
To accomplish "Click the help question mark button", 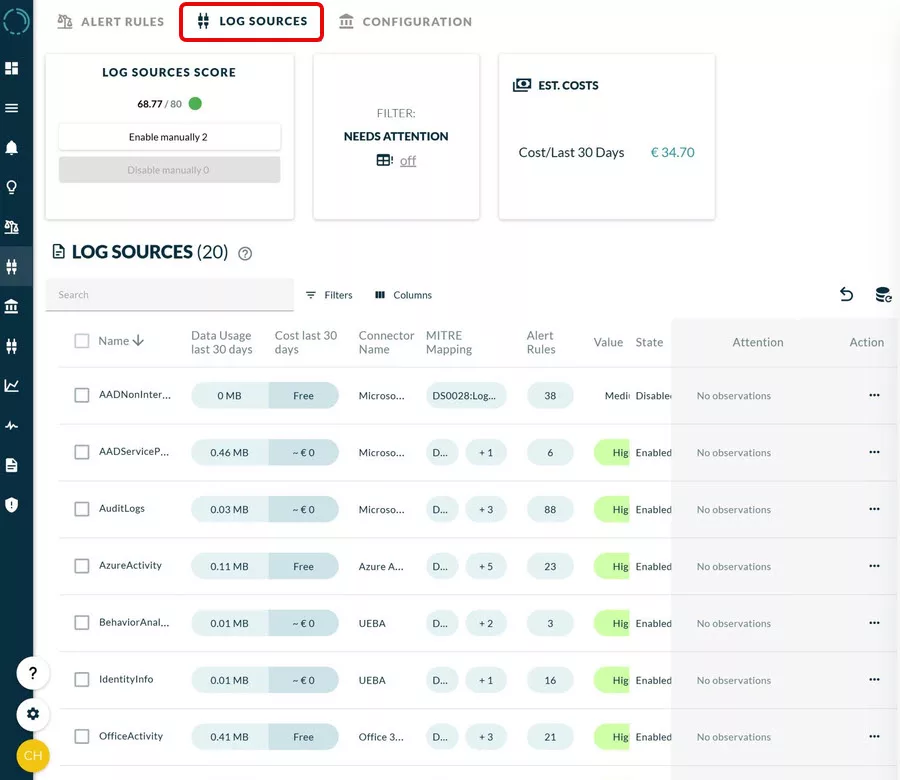I will point(33,673).
